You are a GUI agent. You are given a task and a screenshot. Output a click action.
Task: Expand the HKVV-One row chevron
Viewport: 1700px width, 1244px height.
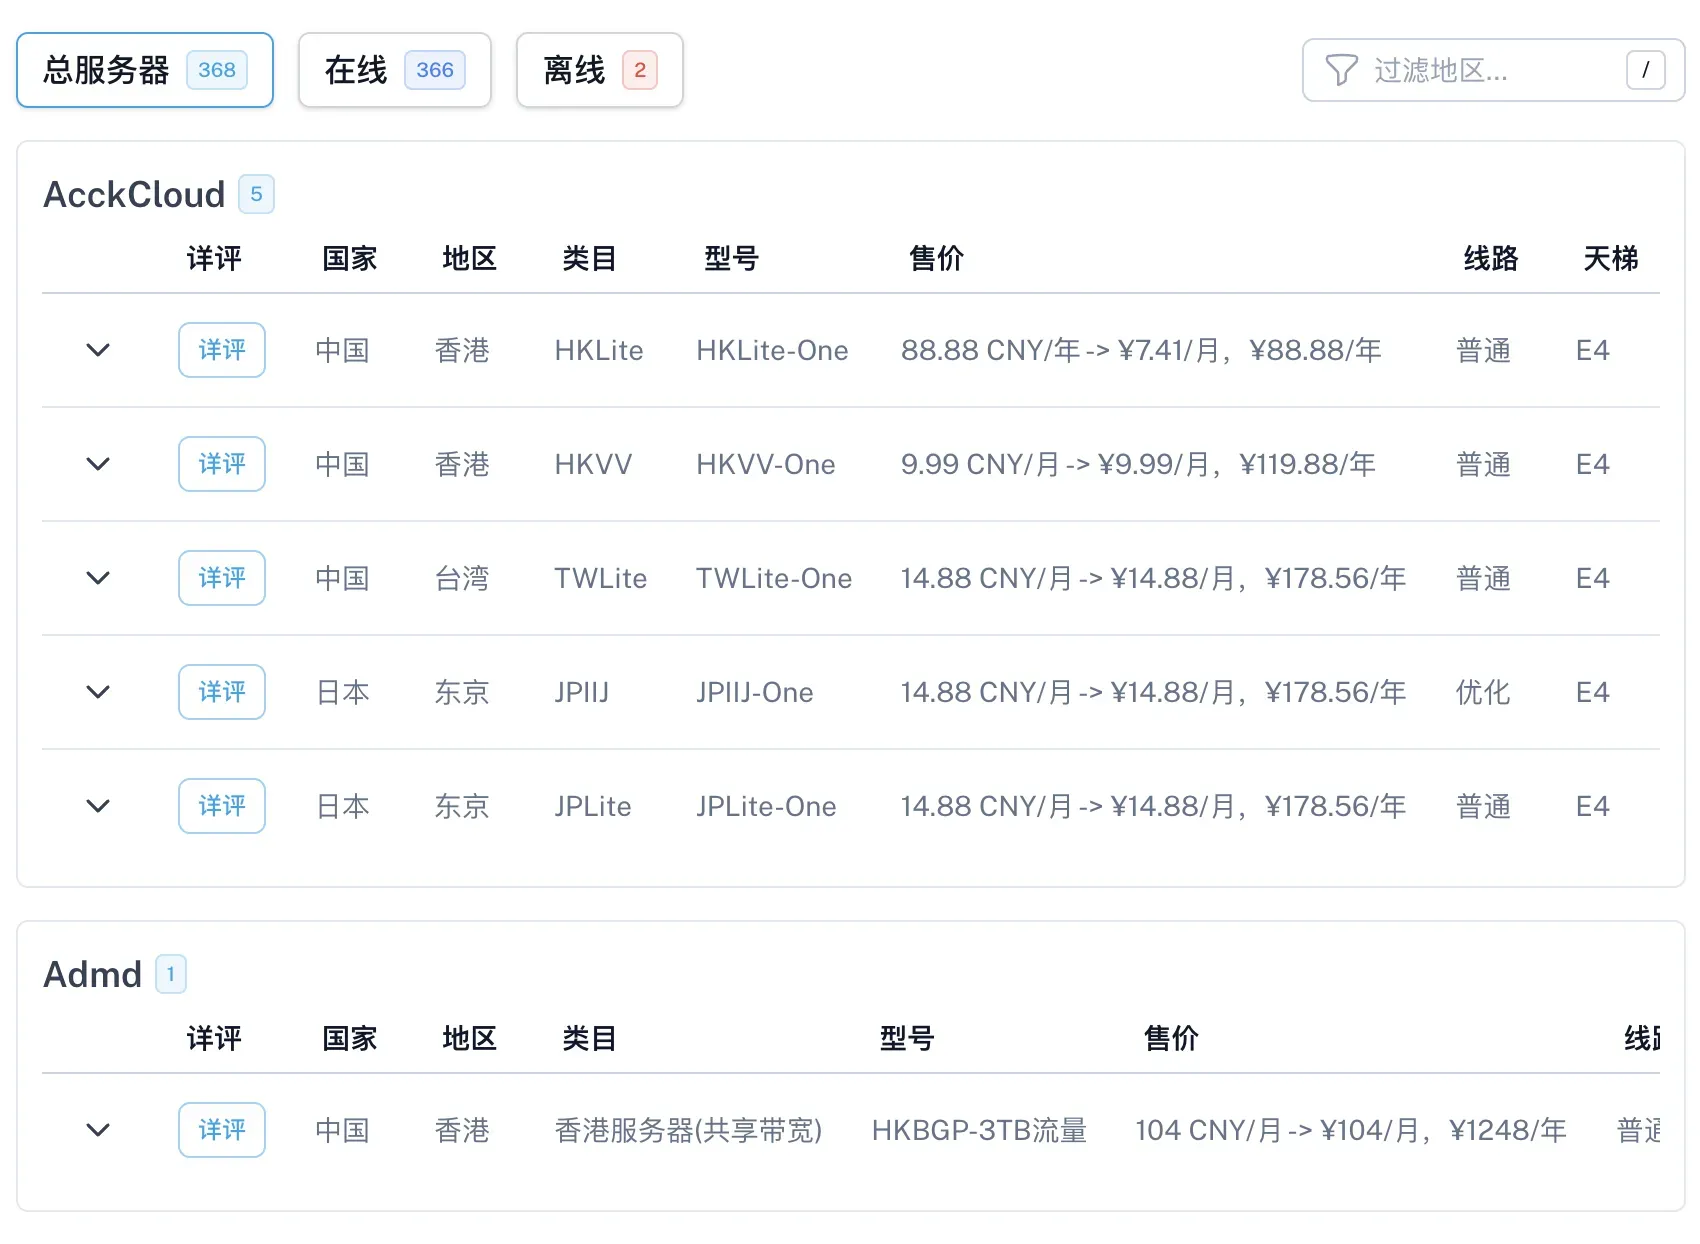[98, 464]
